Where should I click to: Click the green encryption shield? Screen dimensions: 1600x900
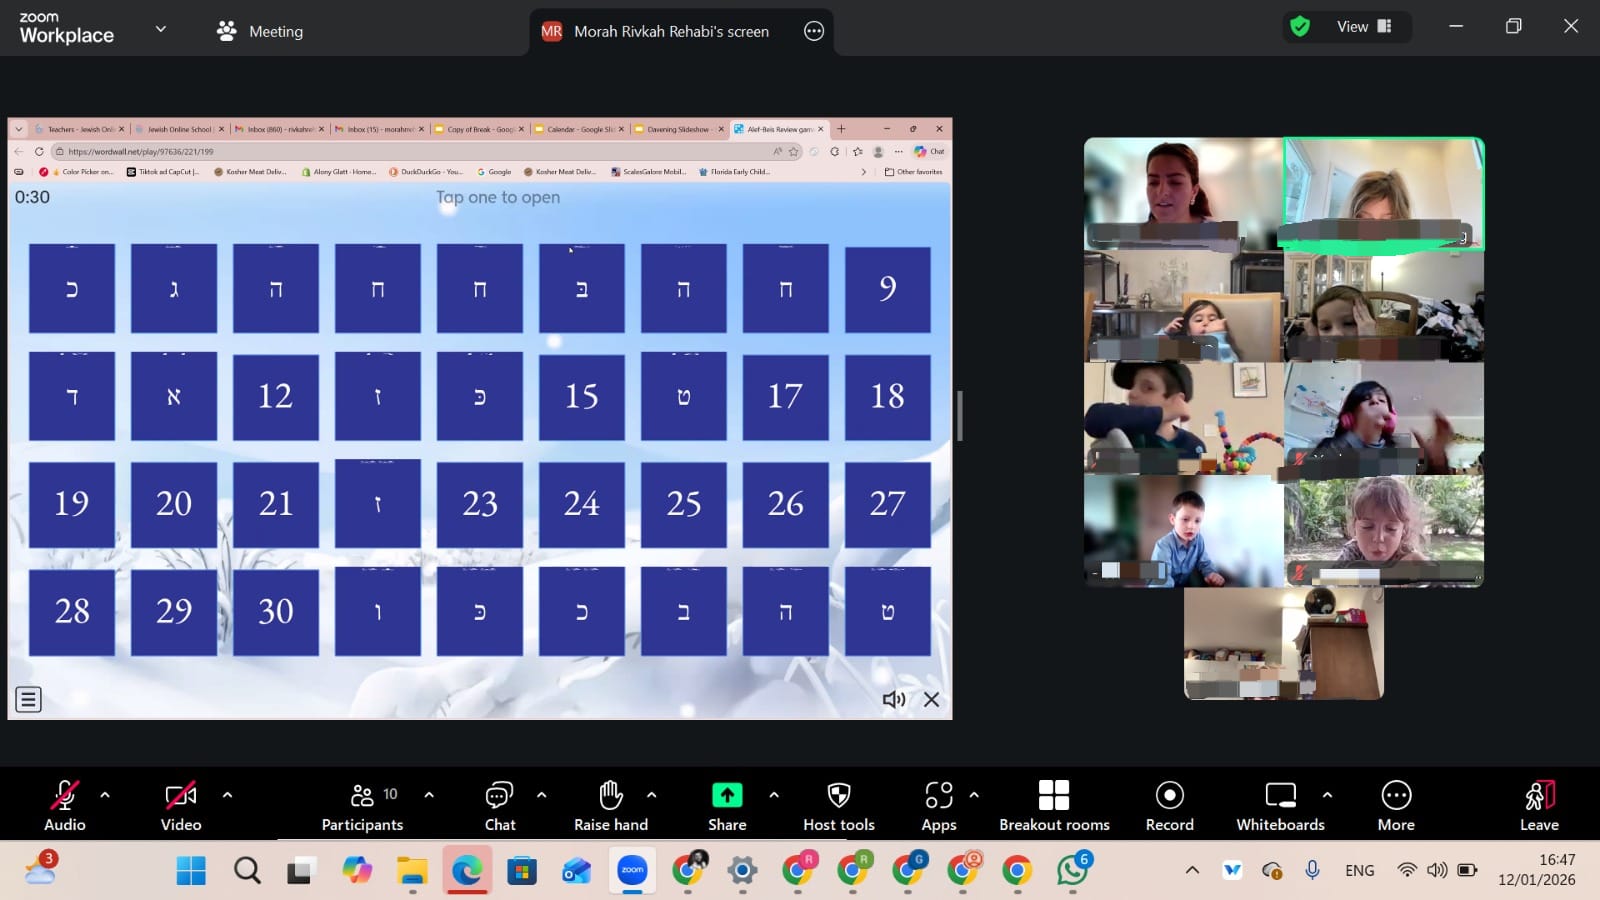[1300, 27]
